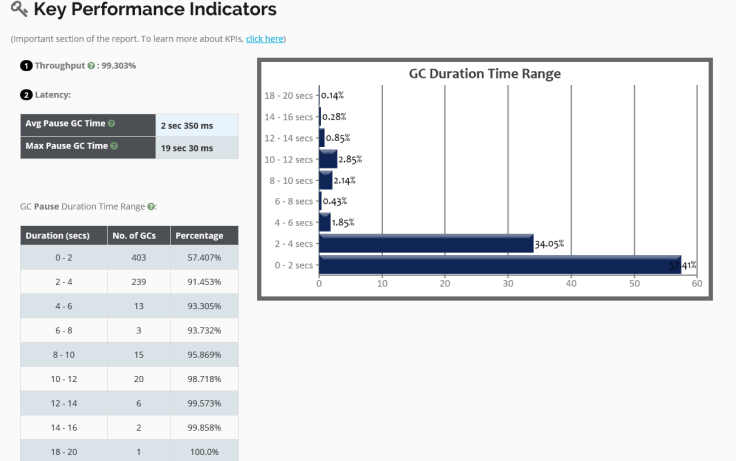Open the 'click here' KPI link
Screen dimensions: 736x461
(x=265, y=38)
